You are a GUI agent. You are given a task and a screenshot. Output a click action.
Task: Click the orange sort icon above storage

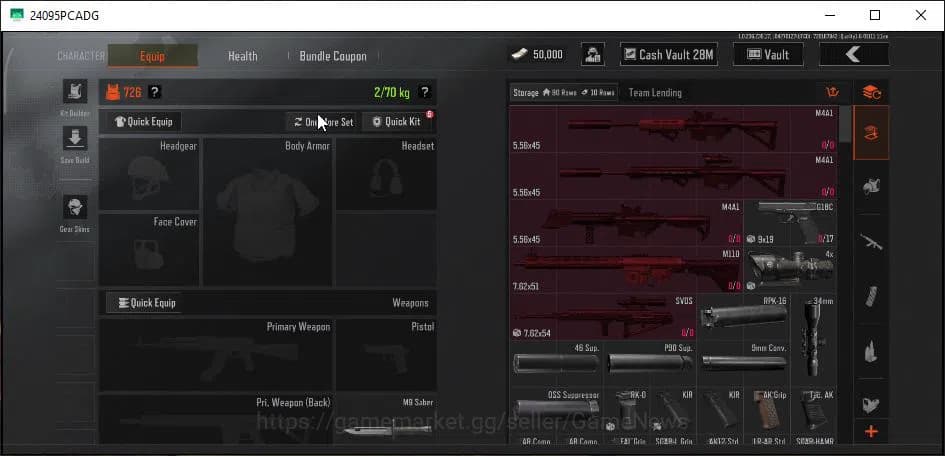832,92
